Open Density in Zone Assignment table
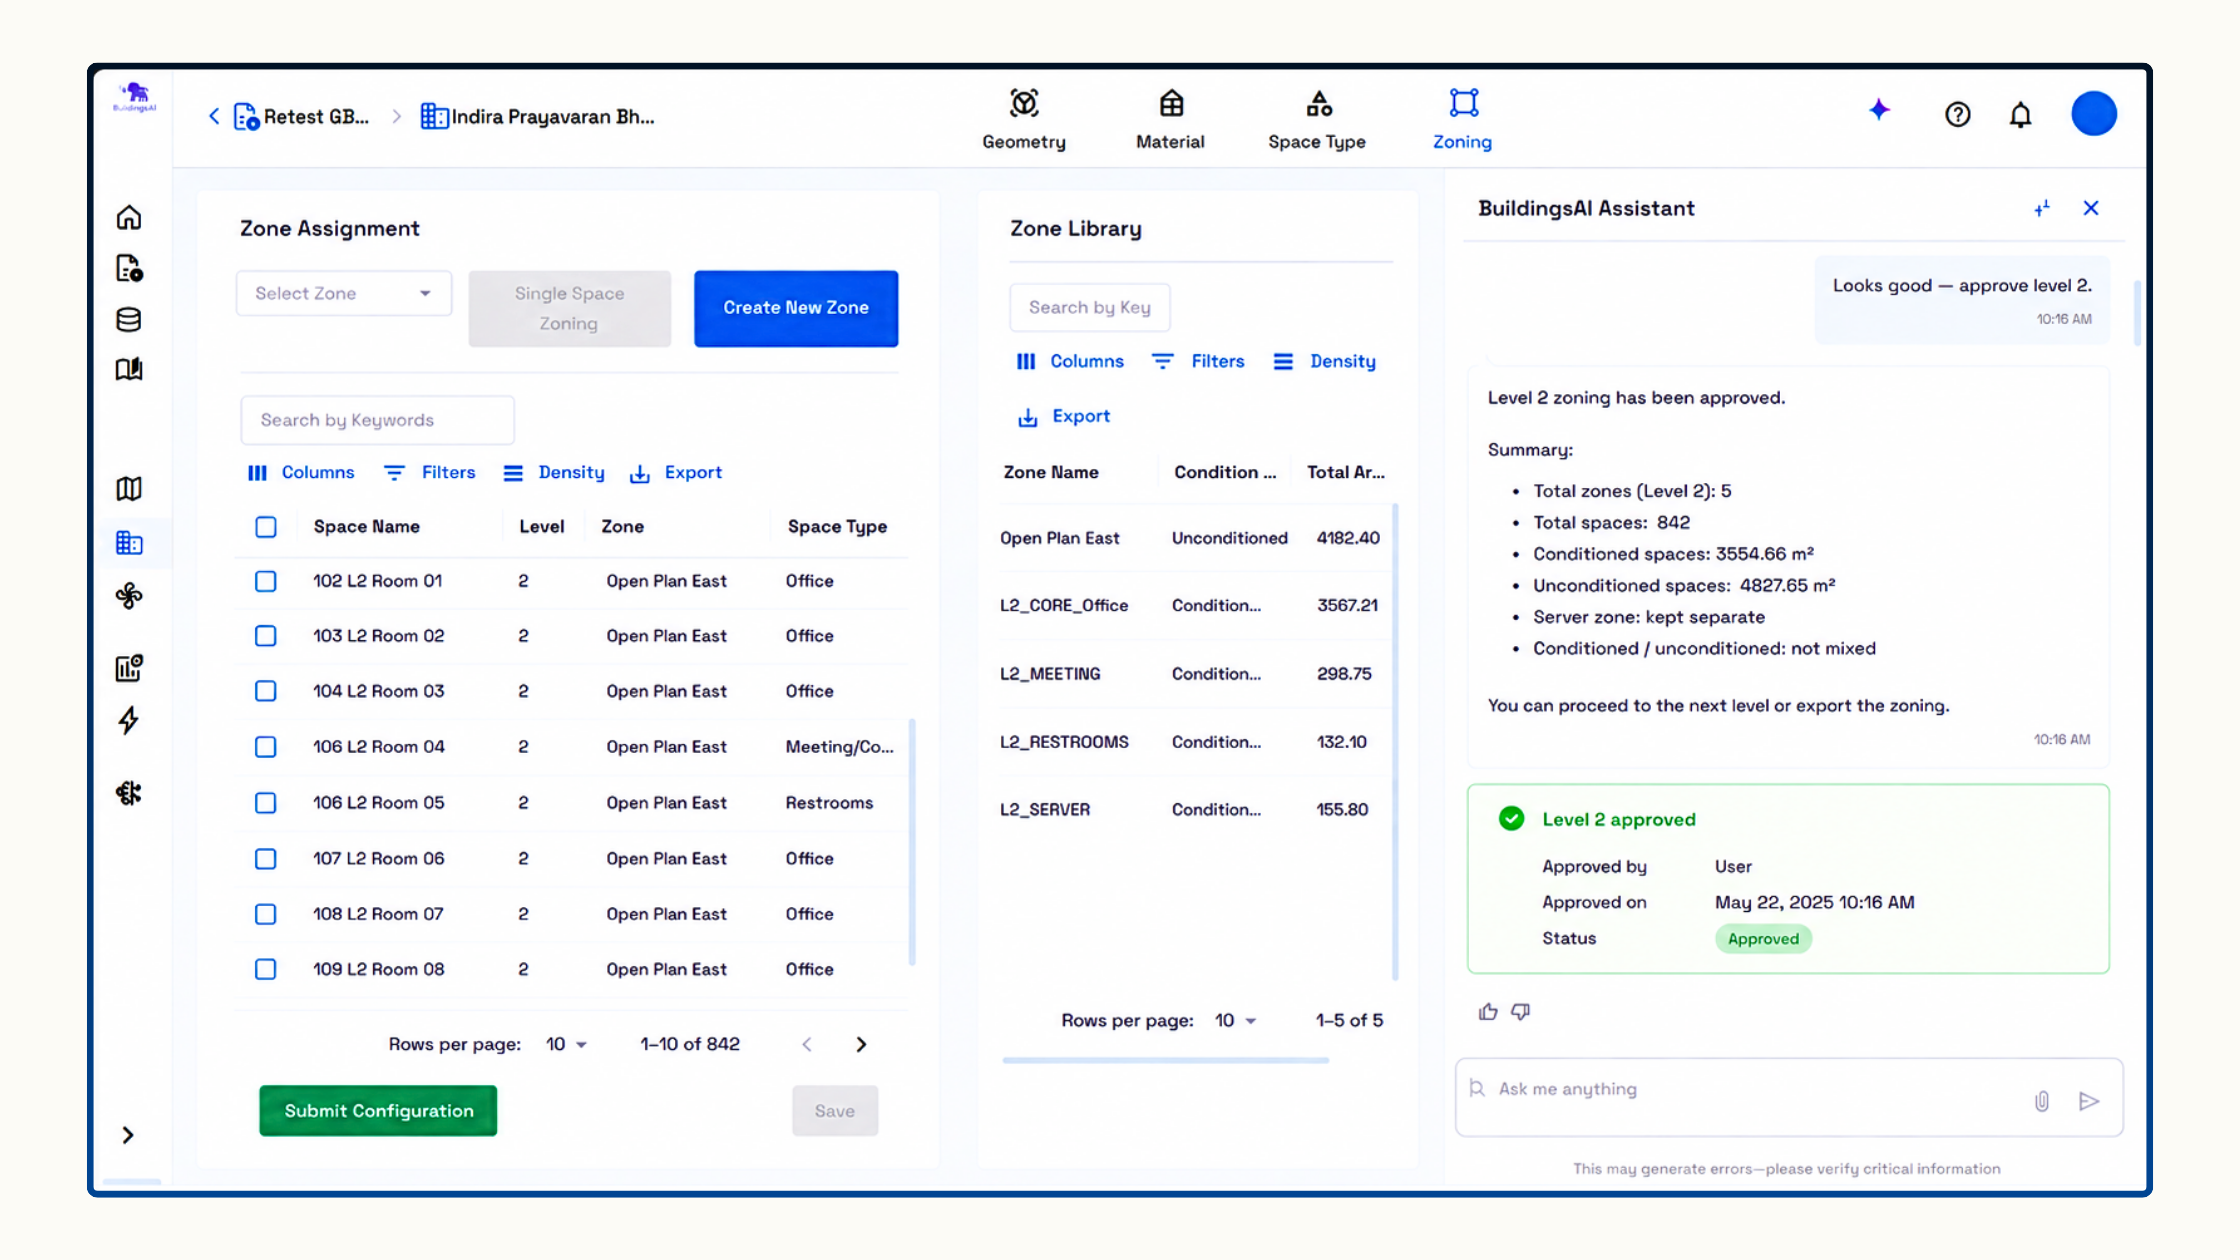Viewport: 2240px width, 1260px height. coord(554,472)
